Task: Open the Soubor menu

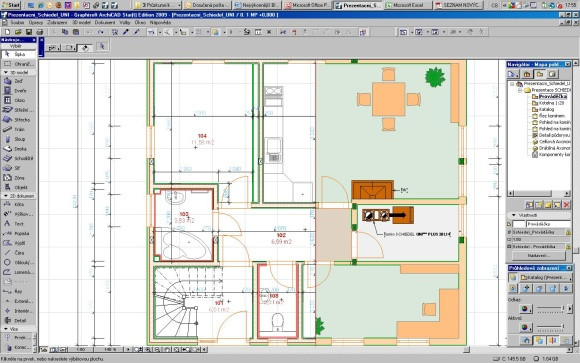Action: pyautogui.click(x=17, y=23)
